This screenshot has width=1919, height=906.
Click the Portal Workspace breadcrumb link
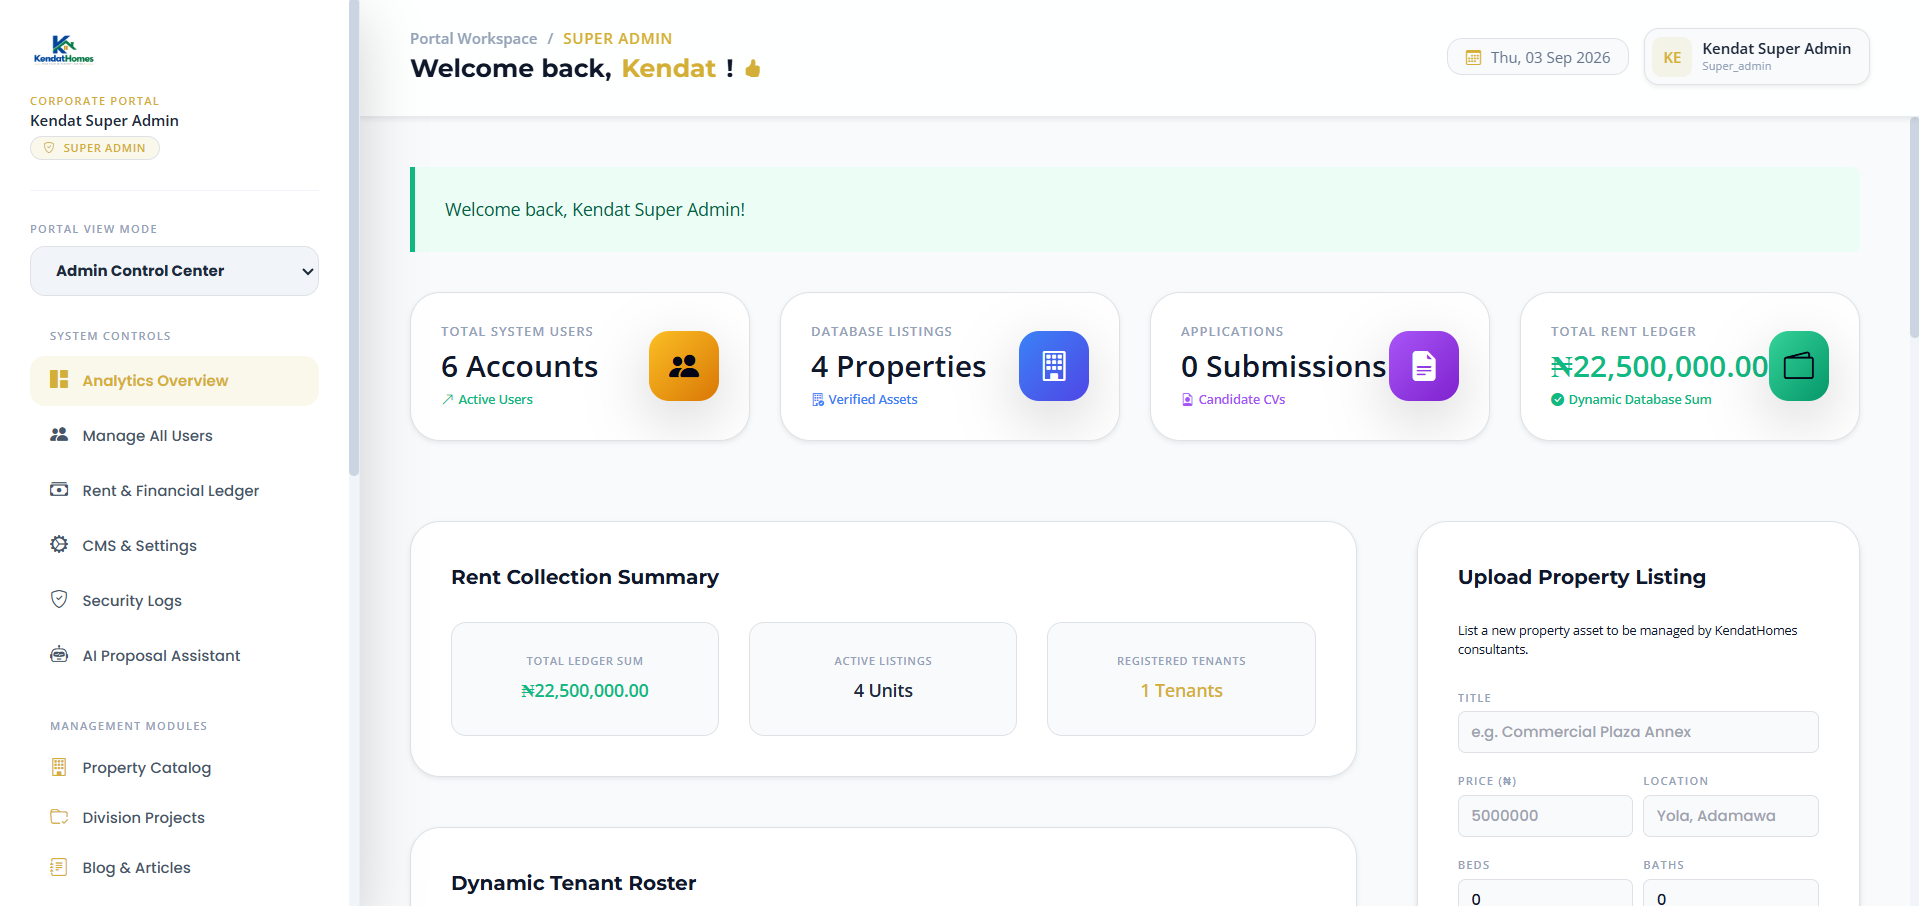click(x=473, y=38)
